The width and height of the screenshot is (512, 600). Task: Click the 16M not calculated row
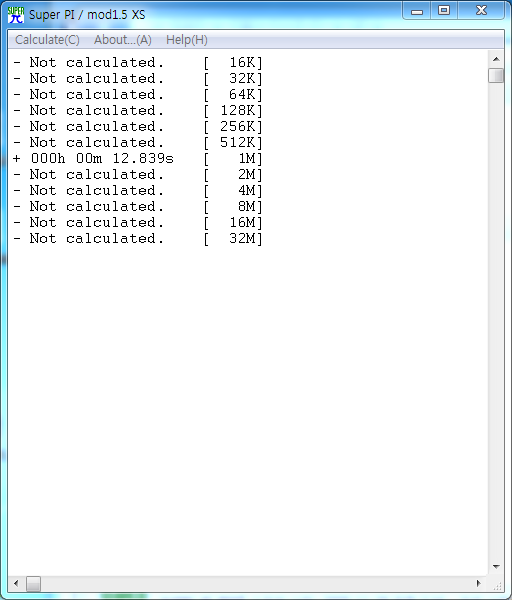138,222
